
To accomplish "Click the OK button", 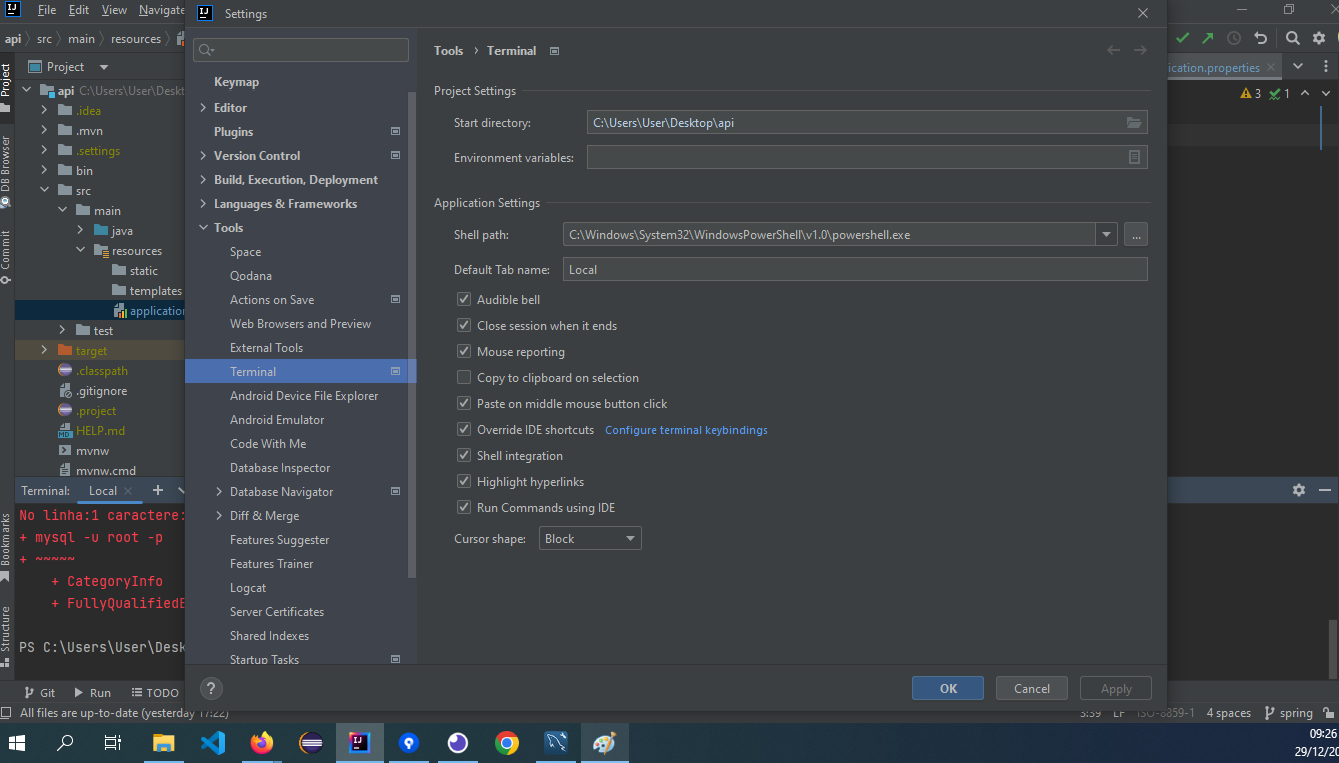I will (x=948, y=688).
